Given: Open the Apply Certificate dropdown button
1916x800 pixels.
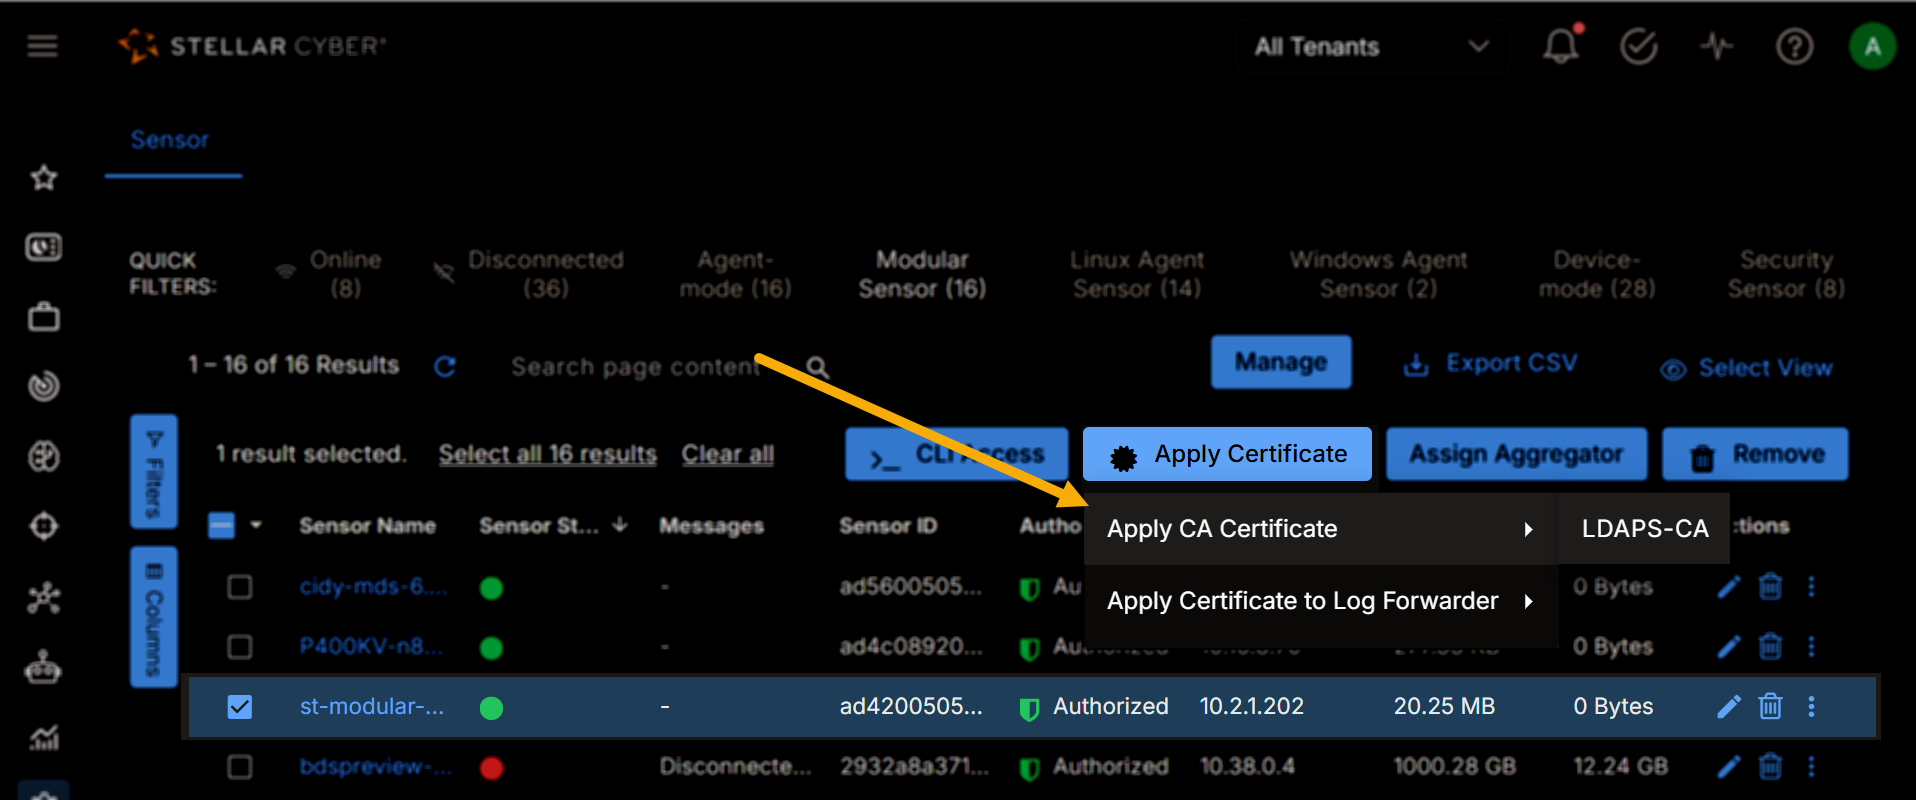Looking at the screenshot, I should coord(1227,454).
